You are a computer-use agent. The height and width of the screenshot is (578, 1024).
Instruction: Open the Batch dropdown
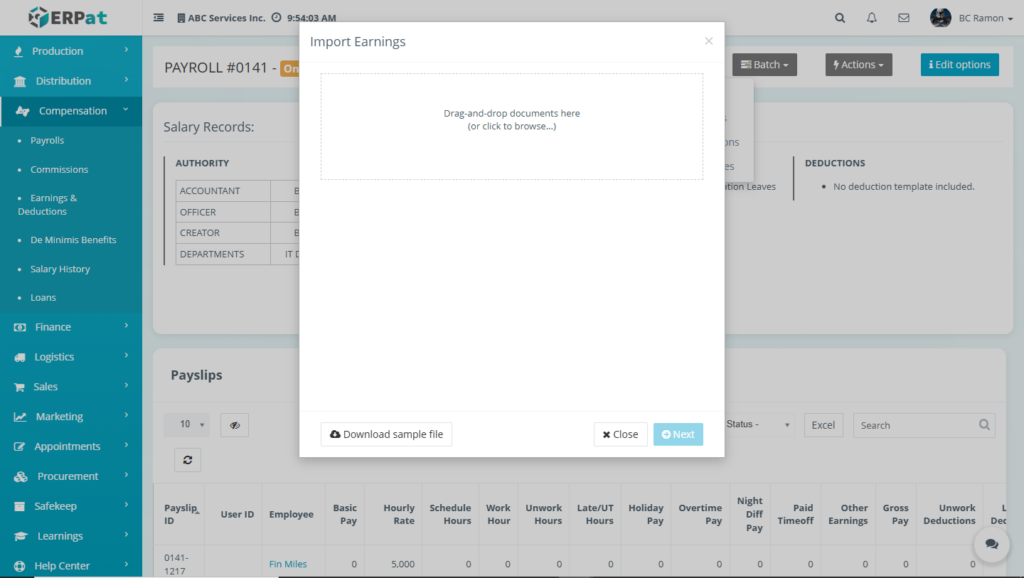[x=764, y=65]
